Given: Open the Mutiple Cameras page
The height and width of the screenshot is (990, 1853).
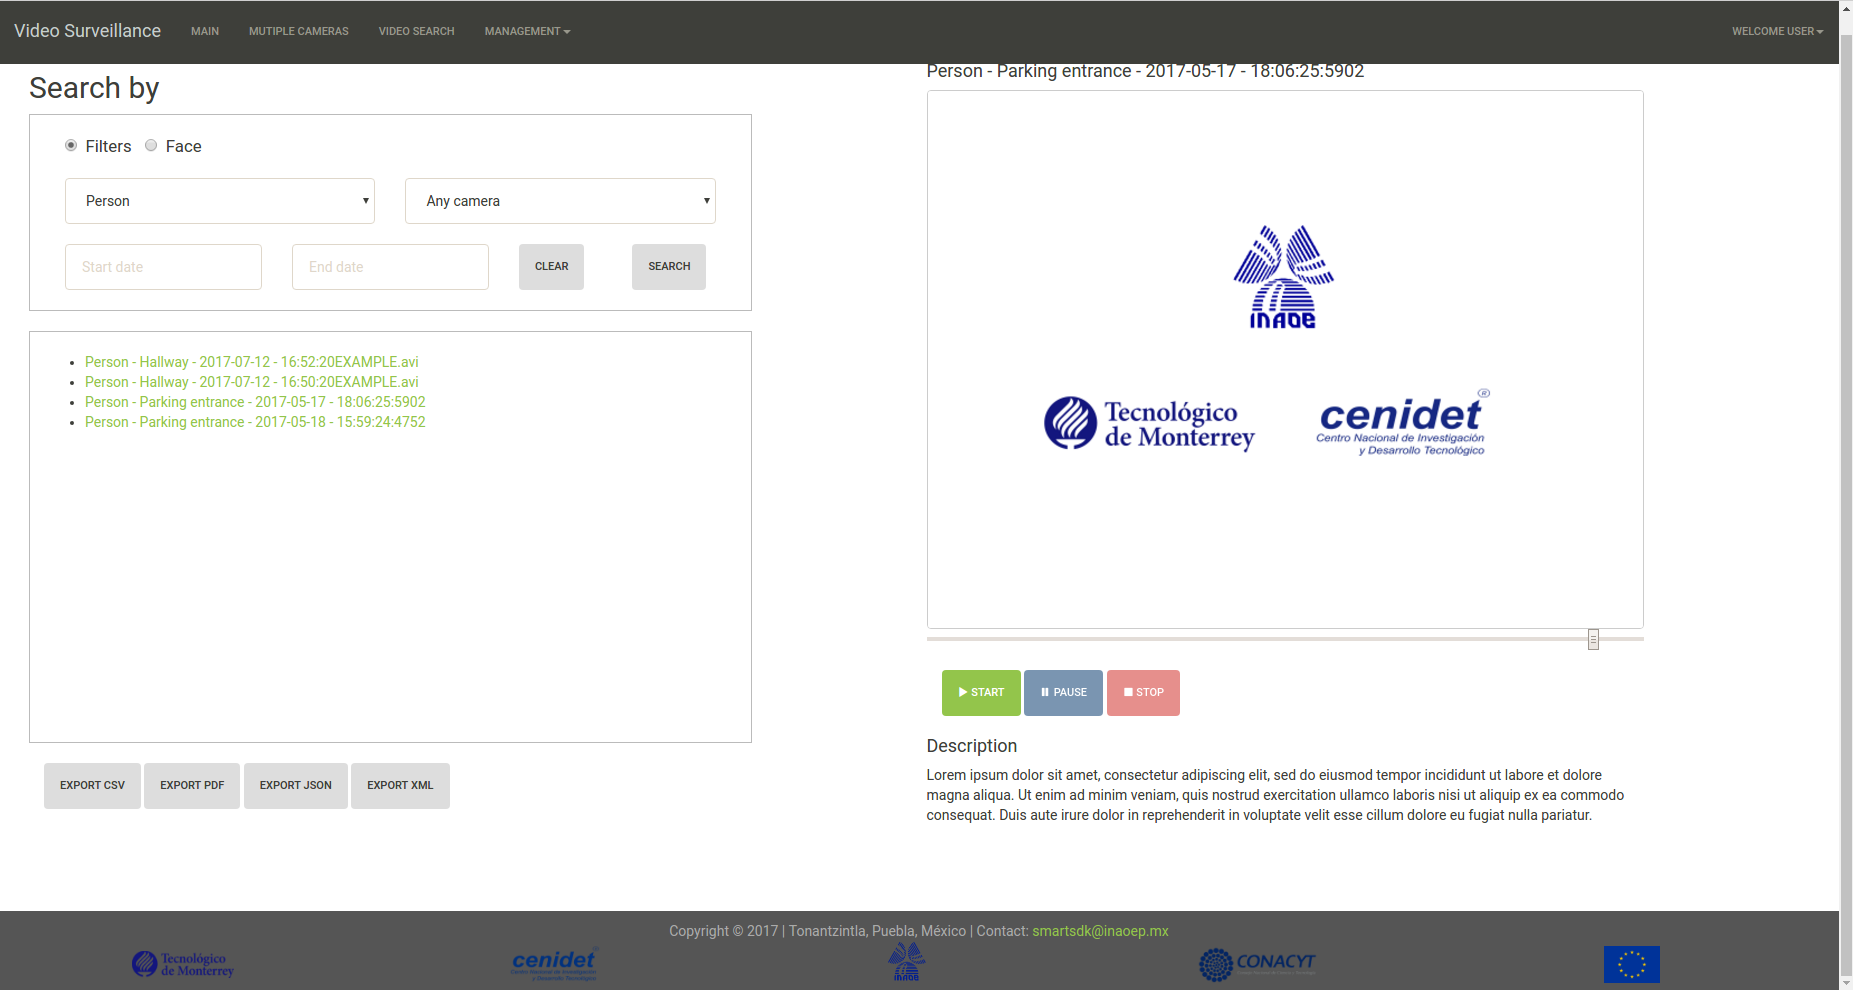Looking at the screenshot, I should coord(299,32).
